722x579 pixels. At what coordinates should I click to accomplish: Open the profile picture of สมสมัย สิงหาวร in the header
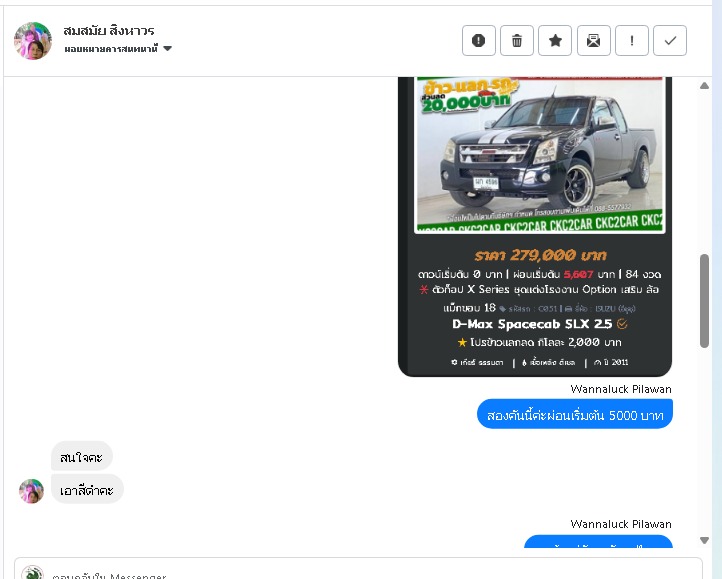click(x=33, y=41)
